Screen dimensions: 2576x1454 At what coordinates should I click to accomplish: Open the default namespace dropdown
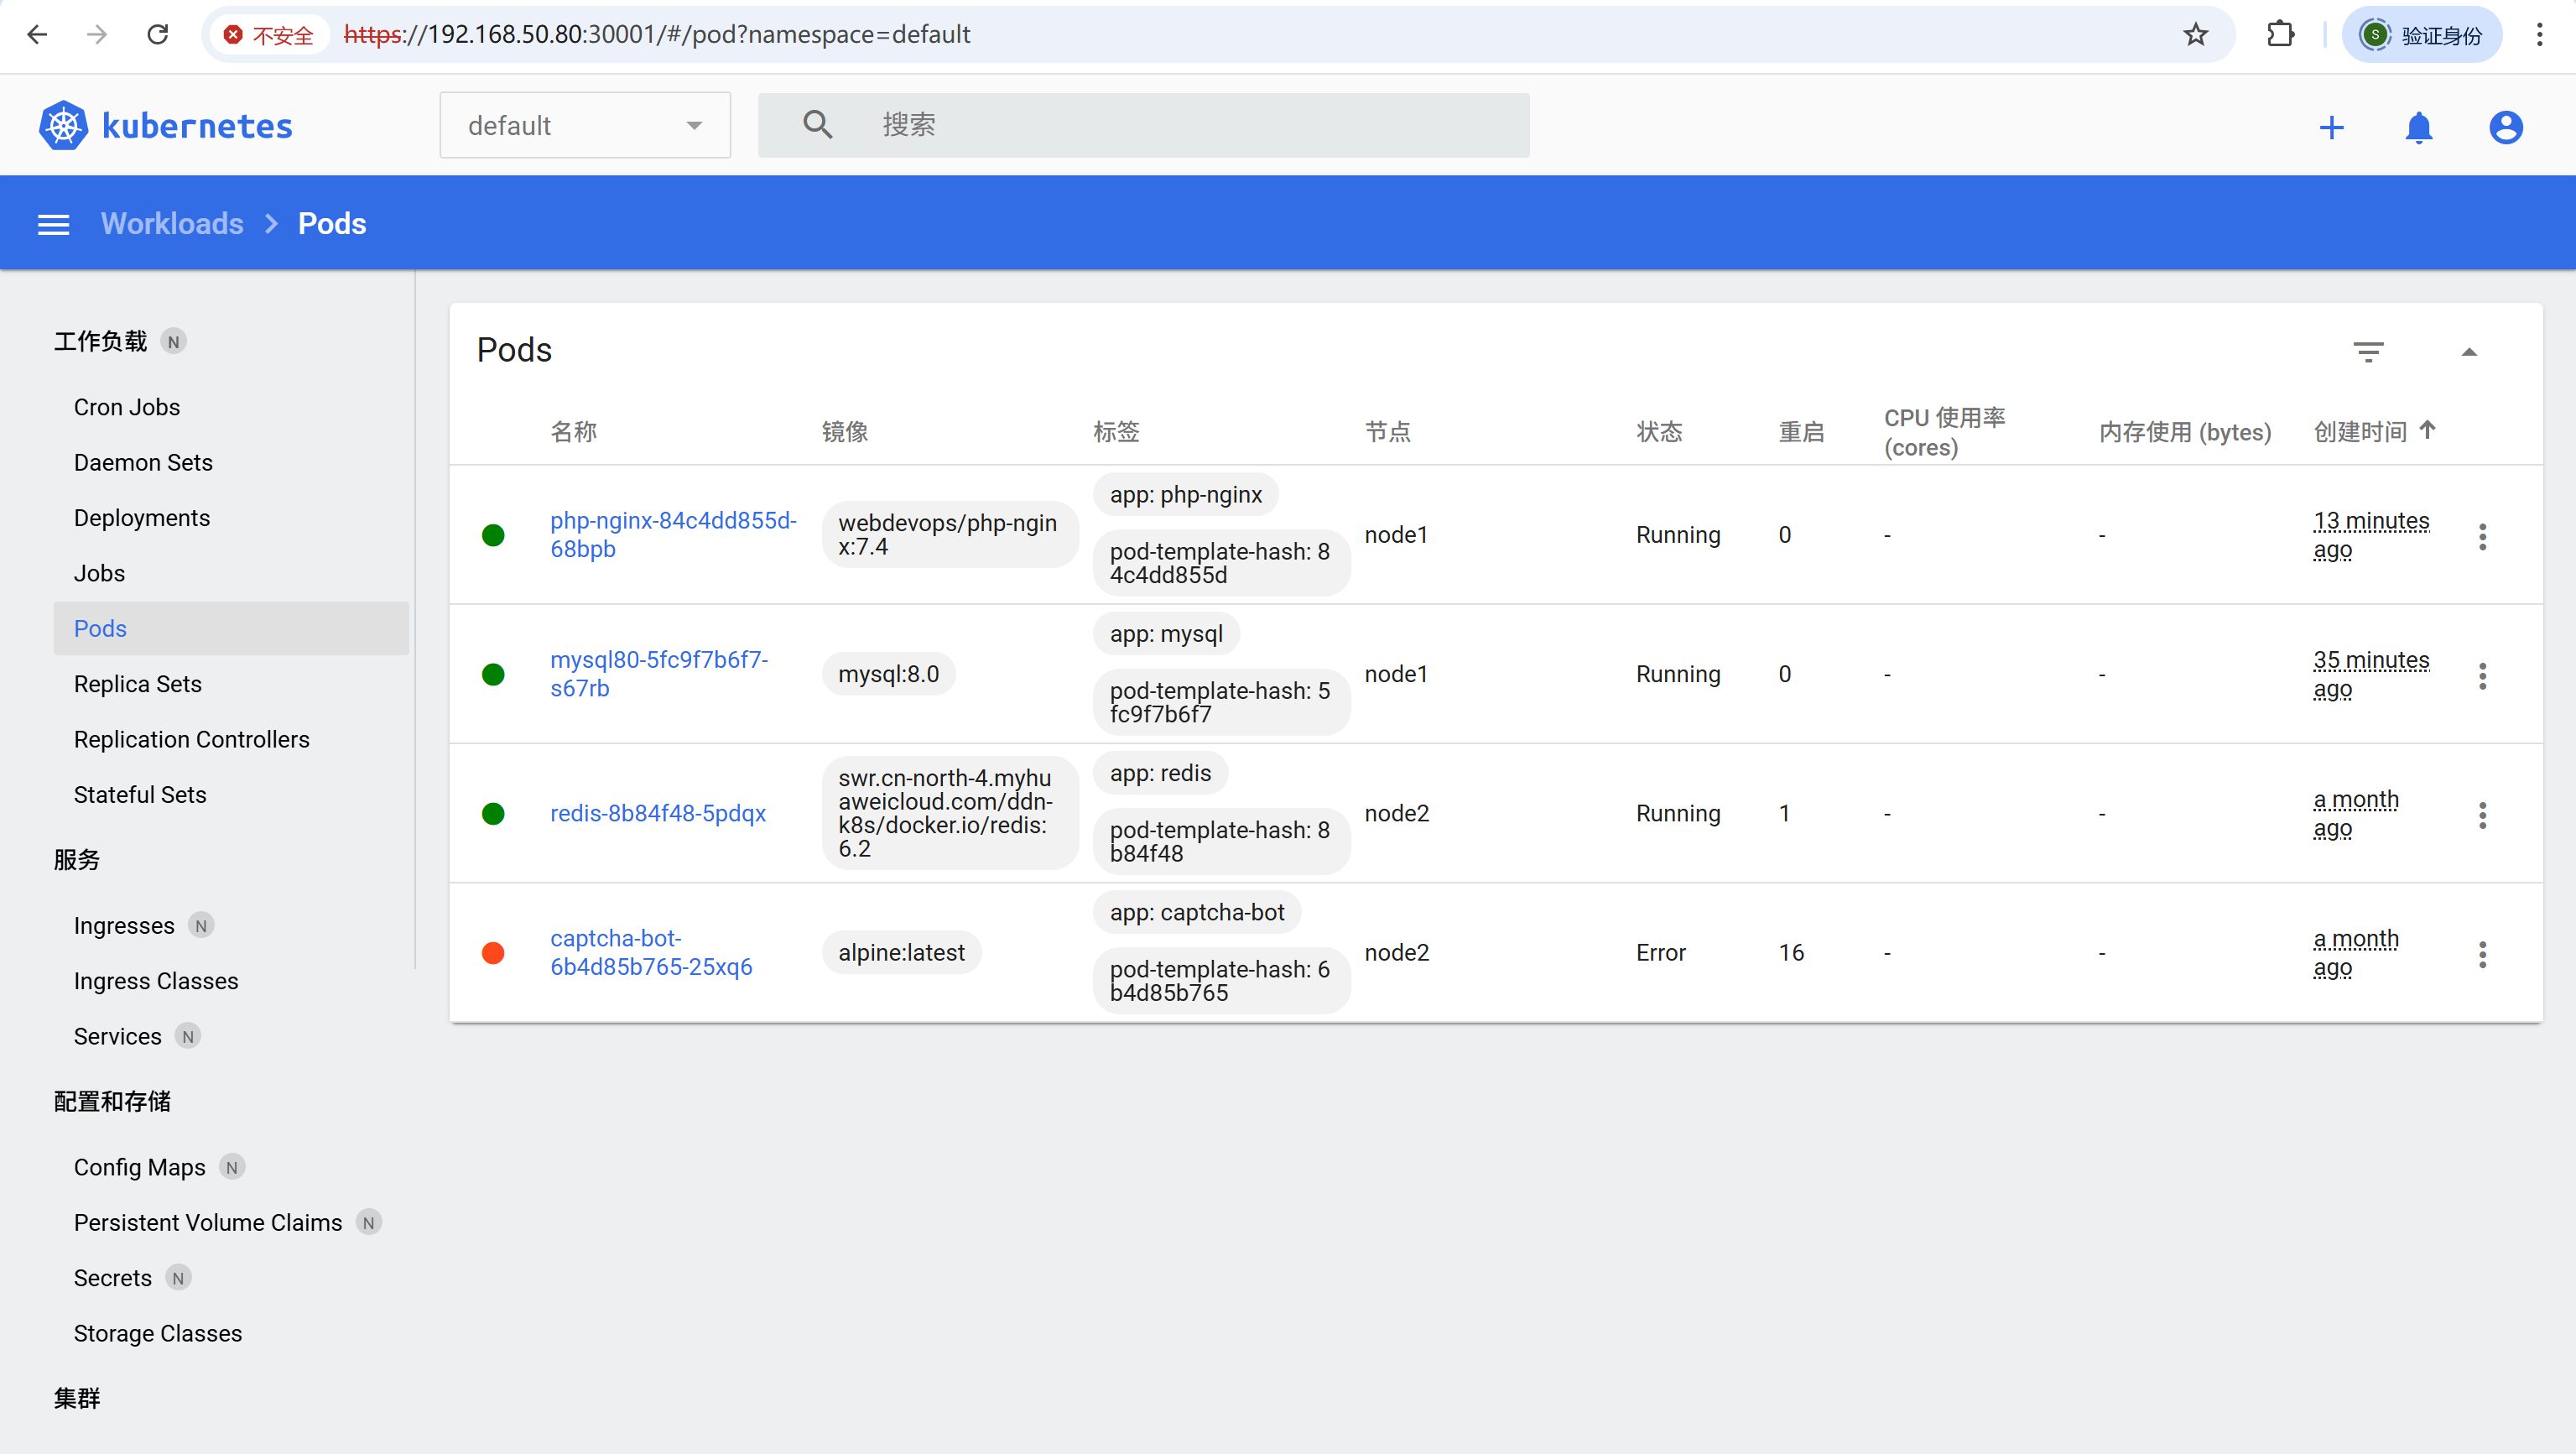(x=584, y=126)
